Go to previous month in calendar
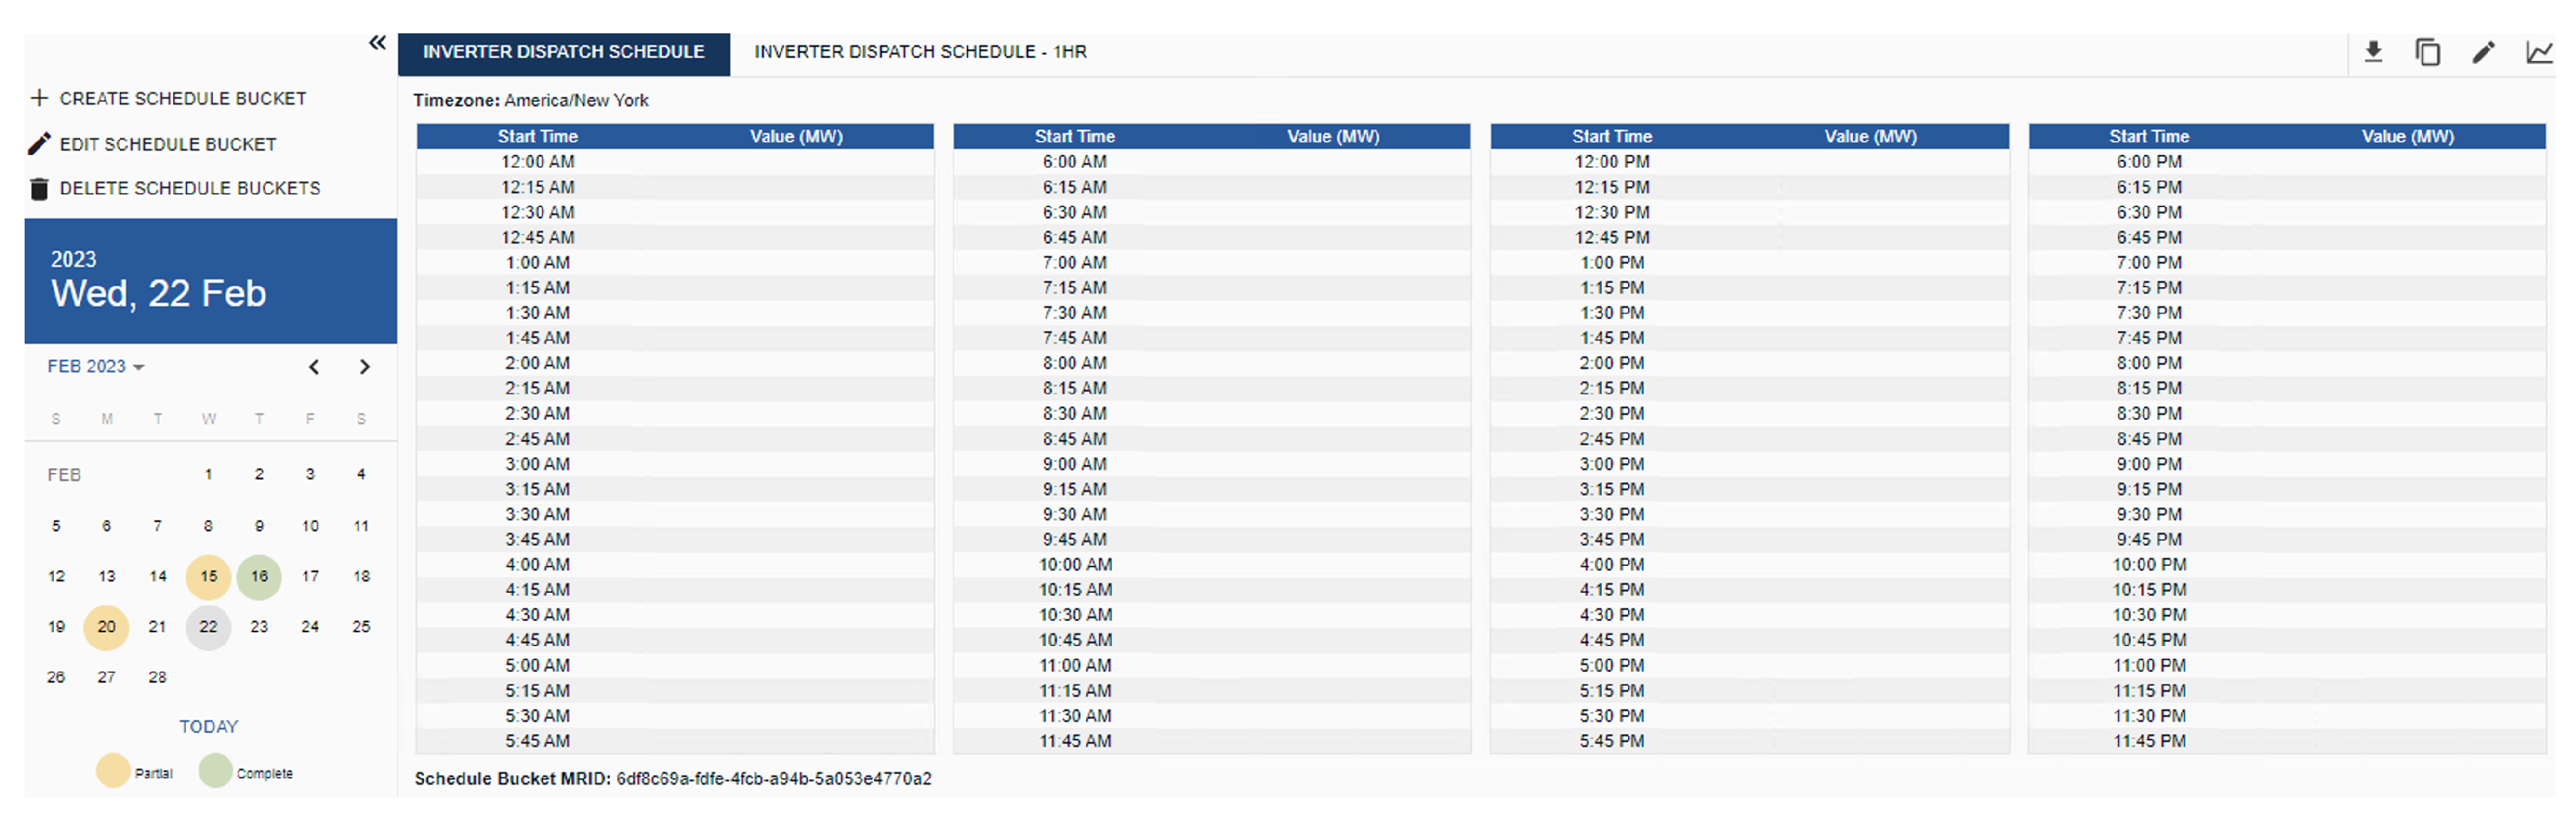This screenshot has height=826, width=2576. pyautogui.click(x=314, y=367)
